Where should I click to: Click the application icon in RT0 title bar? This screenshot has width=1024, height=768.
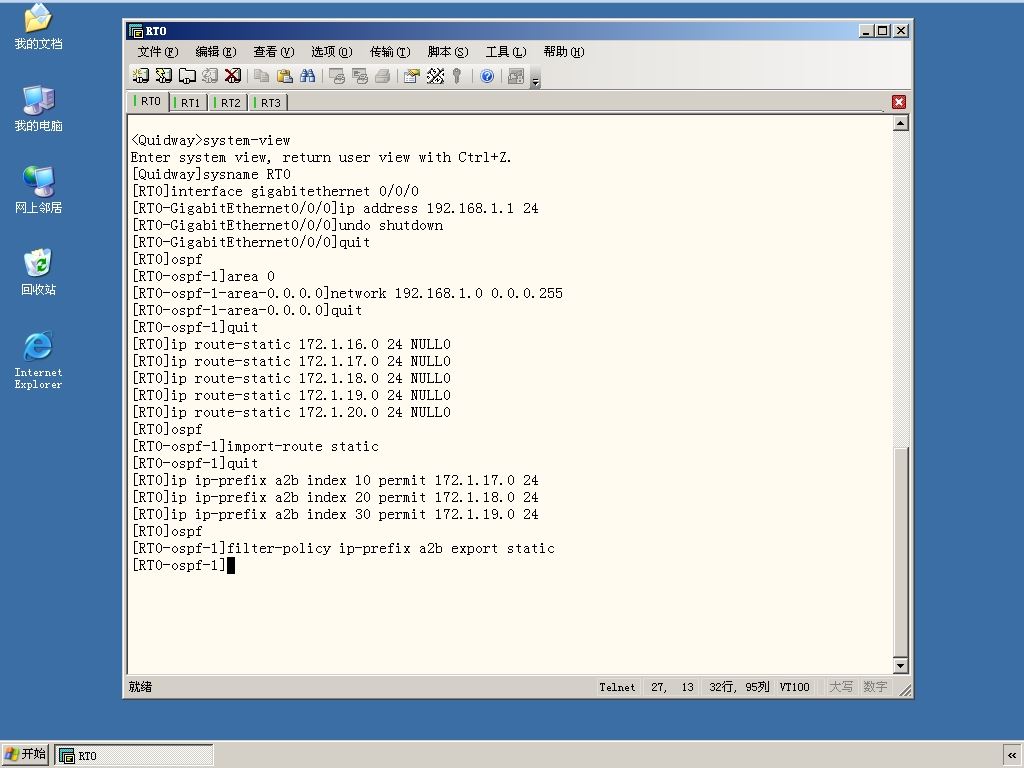click(136, 31)
